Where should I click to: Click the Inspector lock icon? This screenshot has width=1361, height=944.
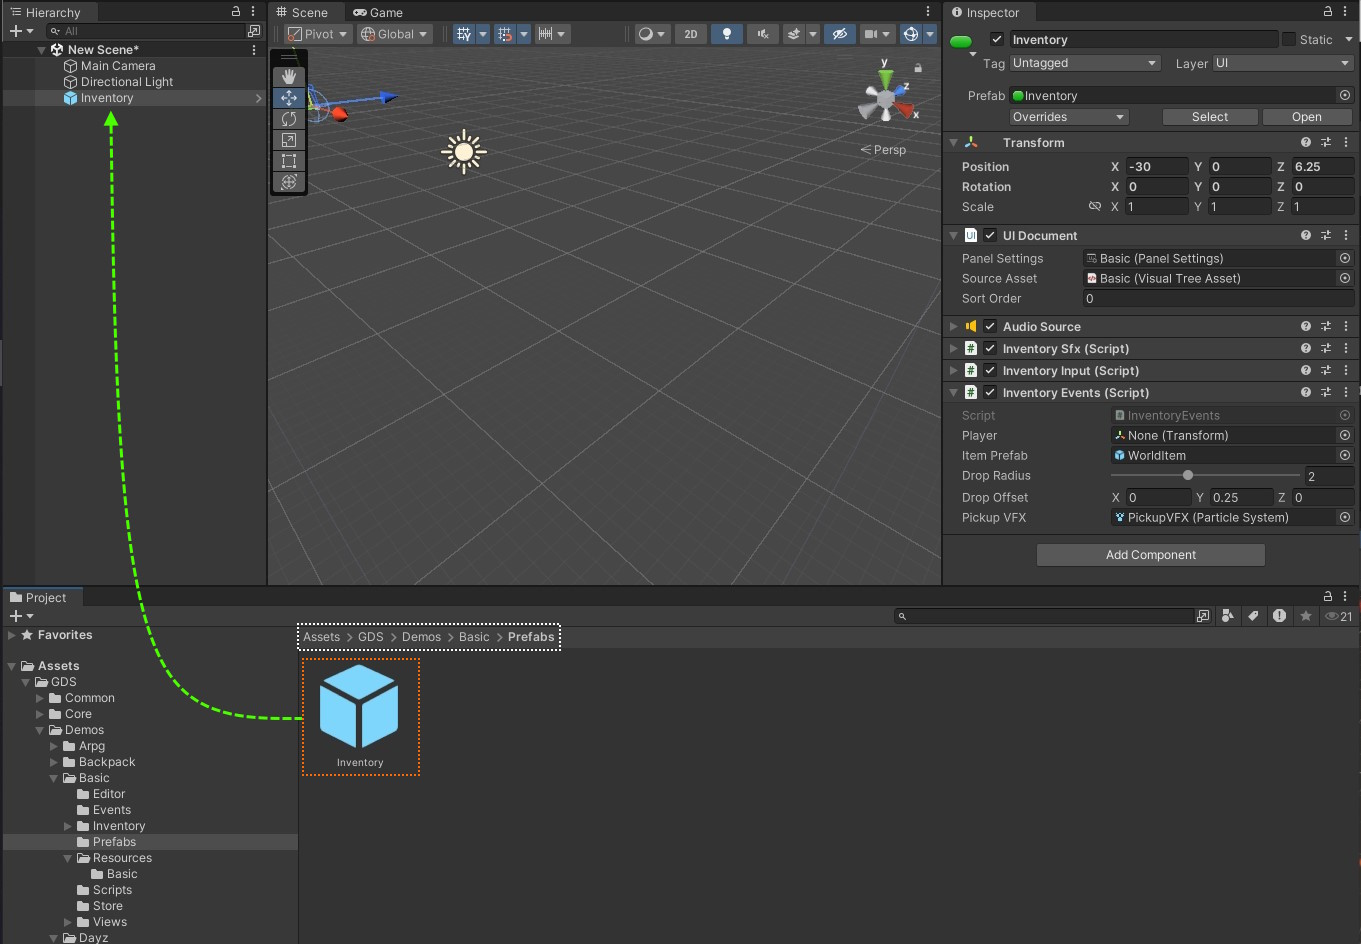pyautogui.click(x=1328, y=12)
